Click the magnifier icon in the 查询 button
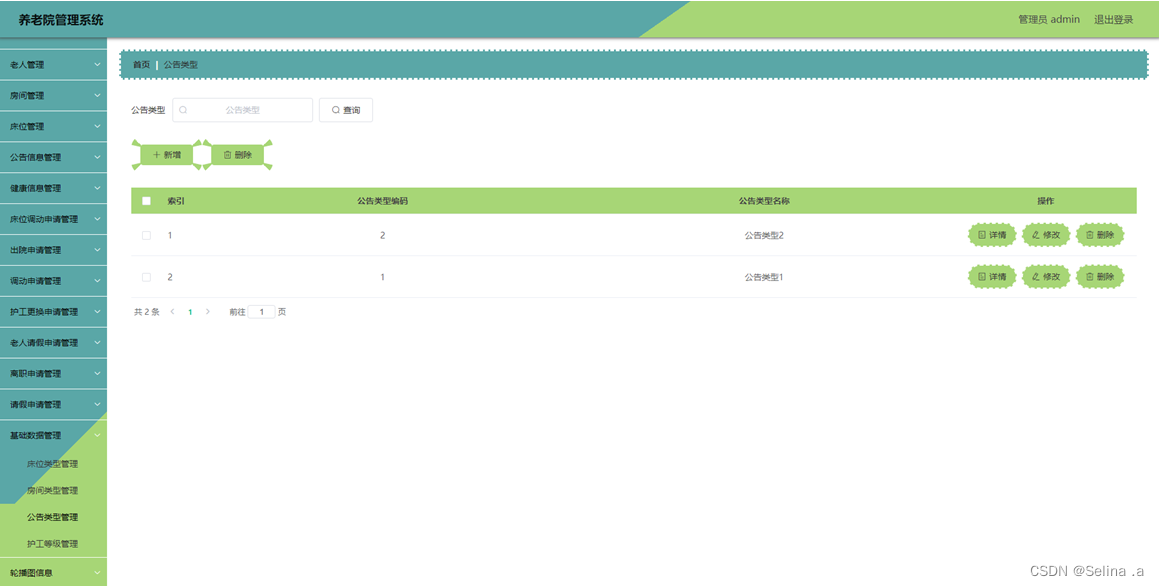 click(336, 110)
